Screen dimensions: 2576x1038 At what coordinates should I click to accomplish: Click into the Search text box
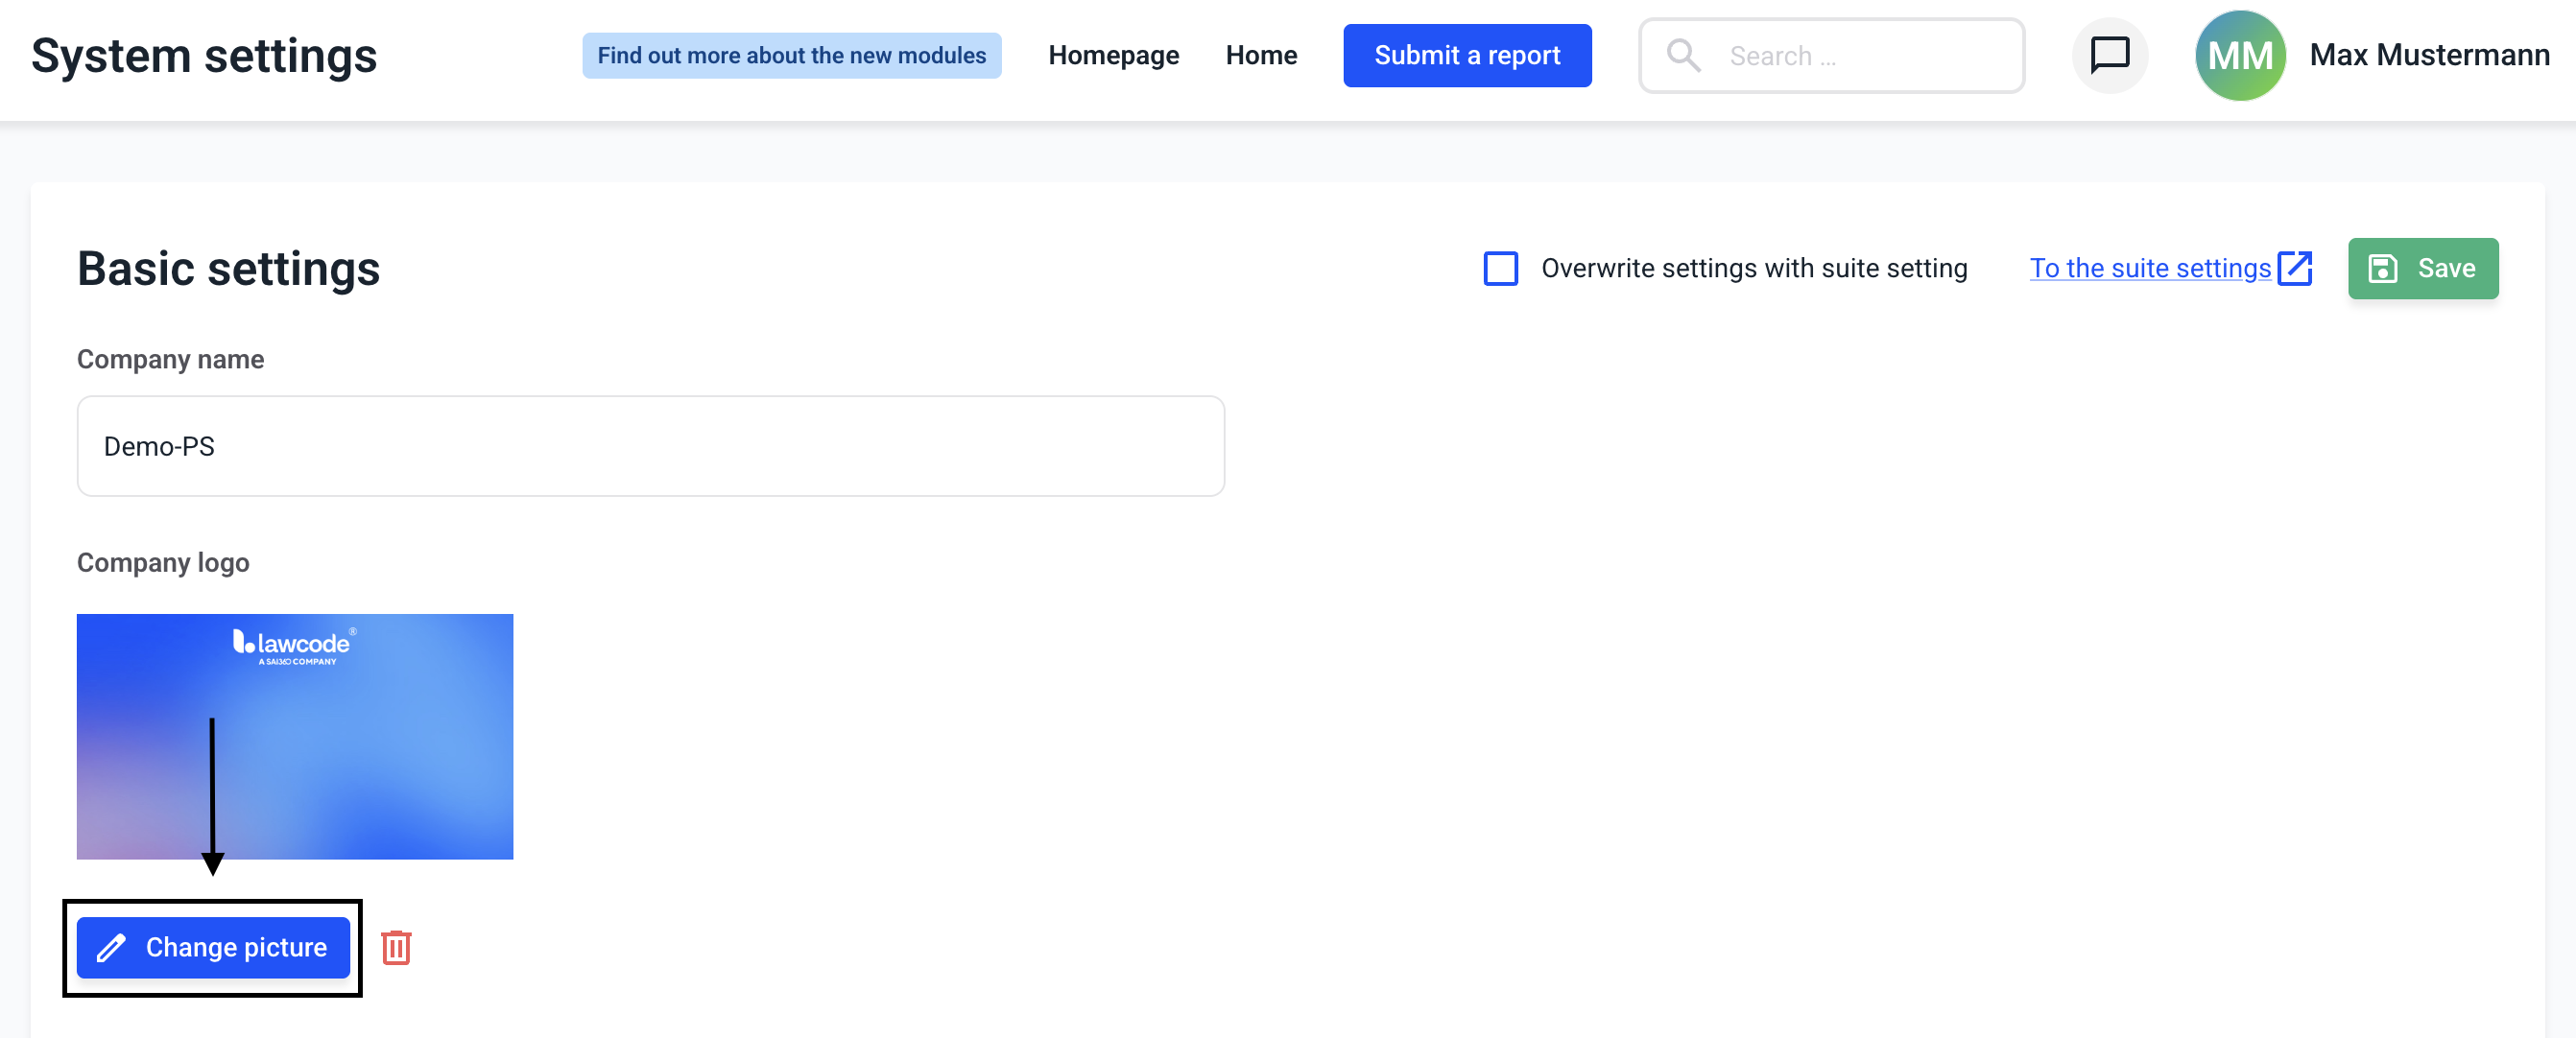(x=1860, y=55)
